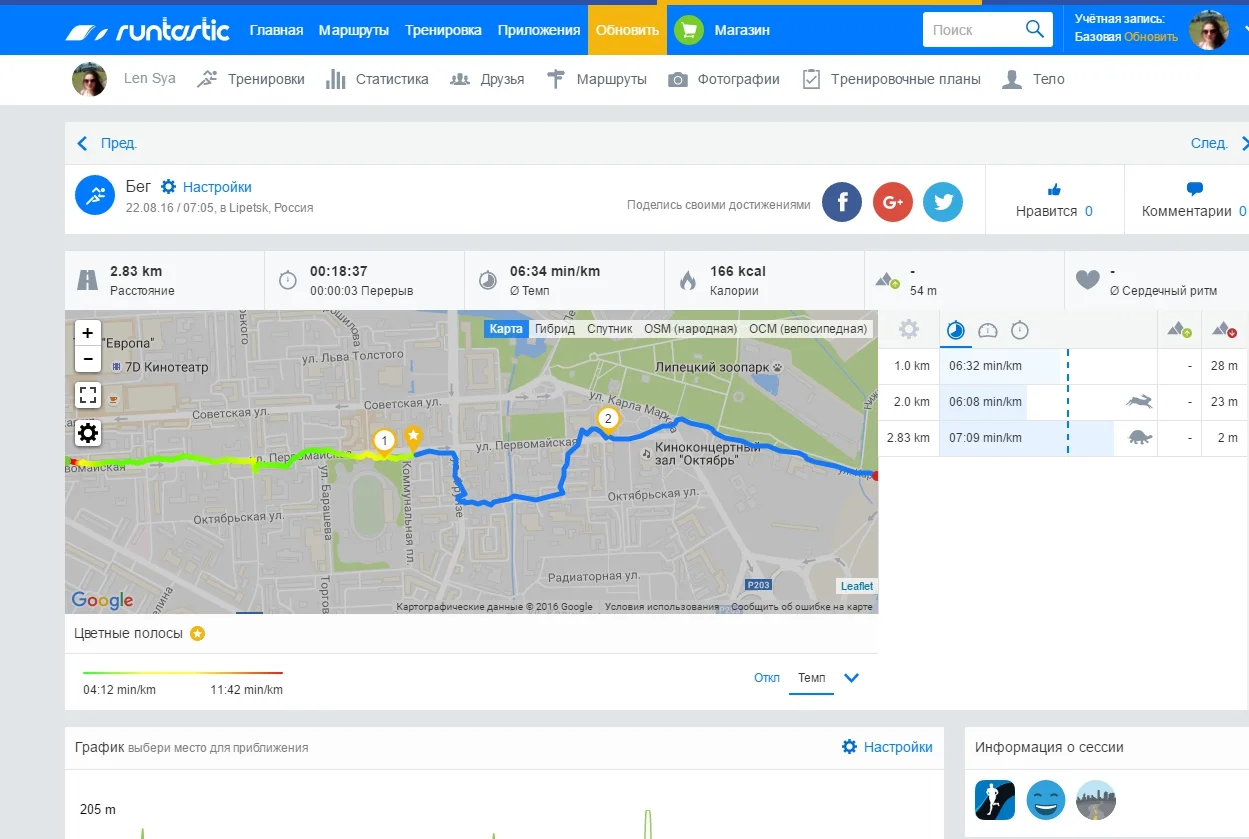This screenshot has width=1249, height=839.
Task: Click the pace color gradient legend bar
Action: (183, 673)
